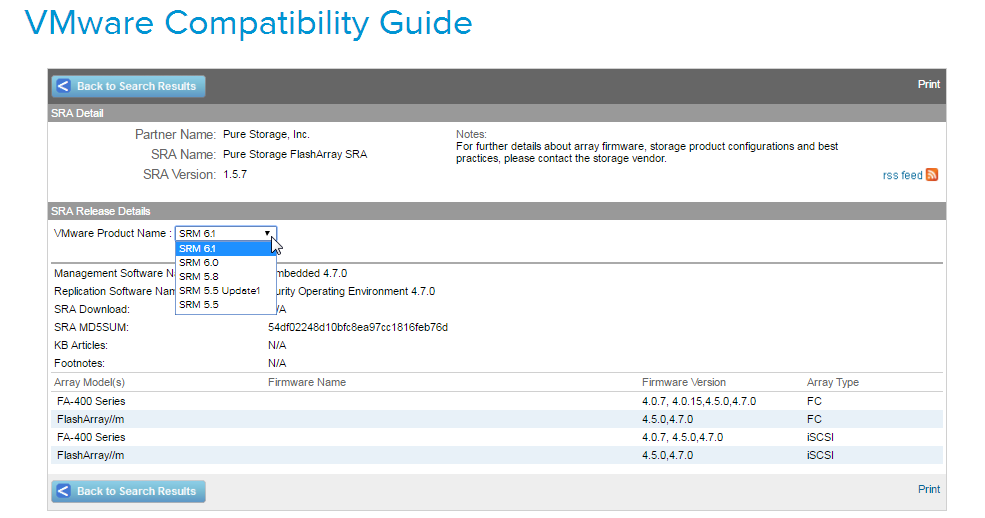Click the orange RSS feed icon
This screenshot has width=985, height=518.
[932, 175]
